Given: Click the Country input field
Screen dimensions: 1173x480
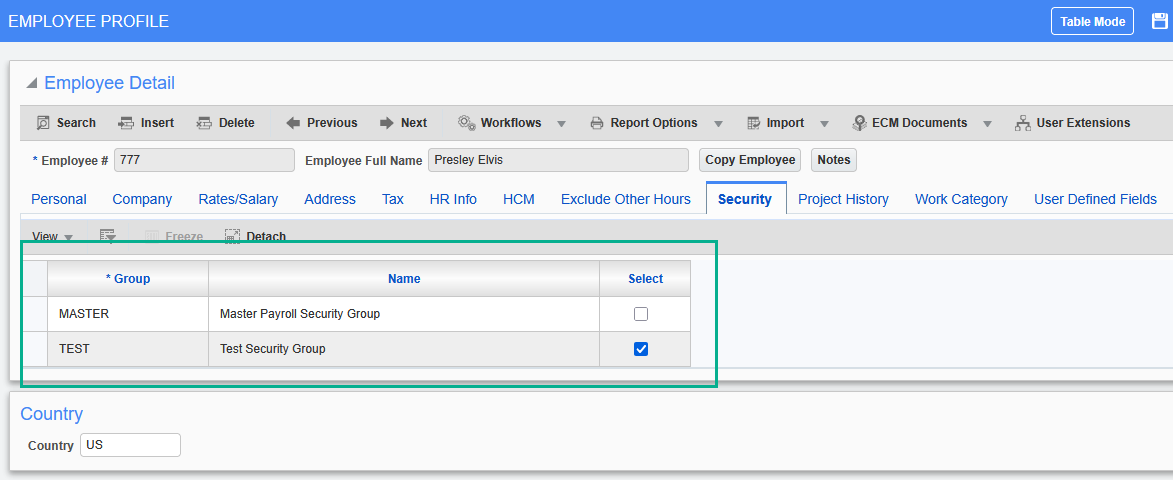Looking at the screenshot, I should [x=130, y=445].
